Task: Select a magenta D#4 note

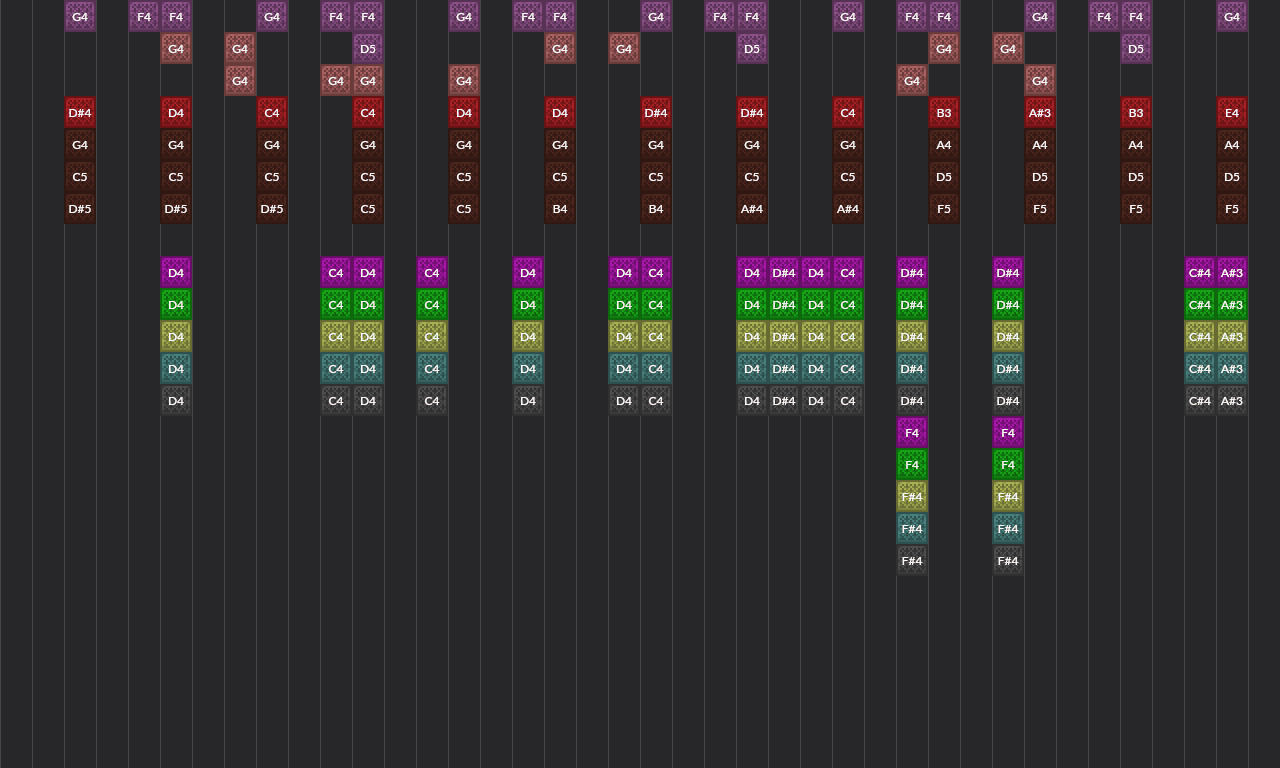Action: click(x=784, y=272)
